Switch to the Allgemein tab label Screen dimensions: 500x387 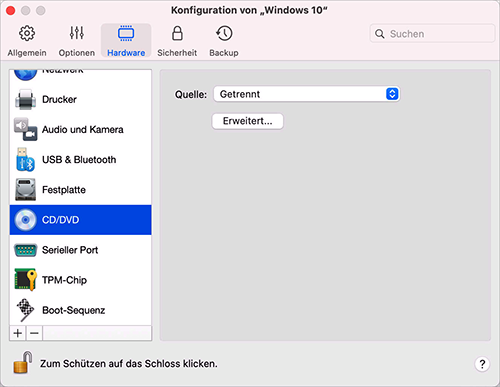tap(27, 53)
